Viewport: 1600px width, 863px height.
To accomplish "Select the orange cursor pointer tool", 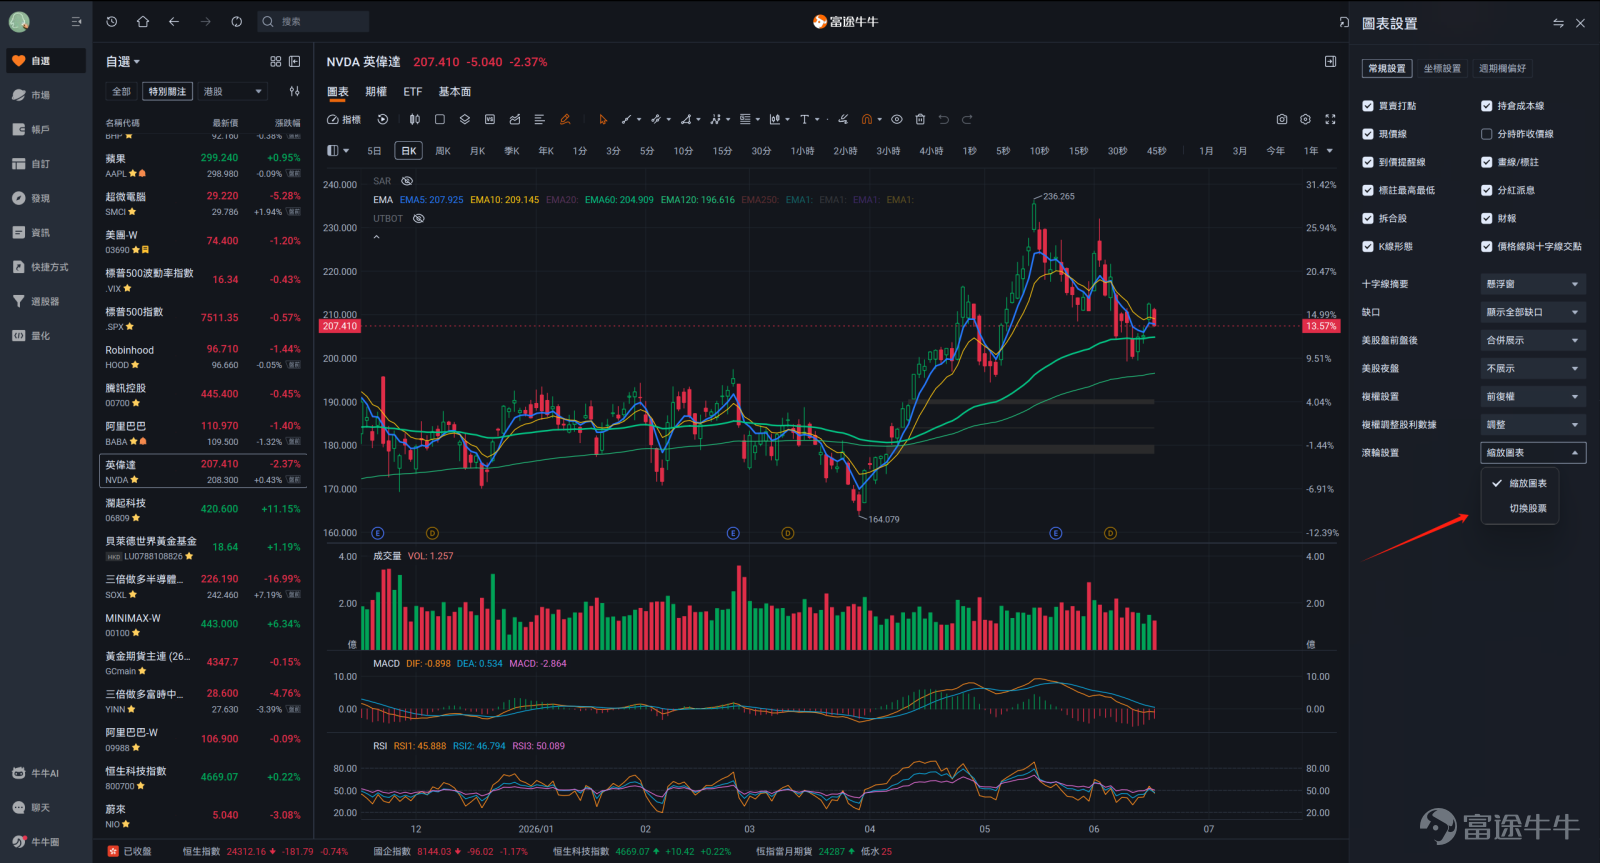I will [x=603, y=119].
